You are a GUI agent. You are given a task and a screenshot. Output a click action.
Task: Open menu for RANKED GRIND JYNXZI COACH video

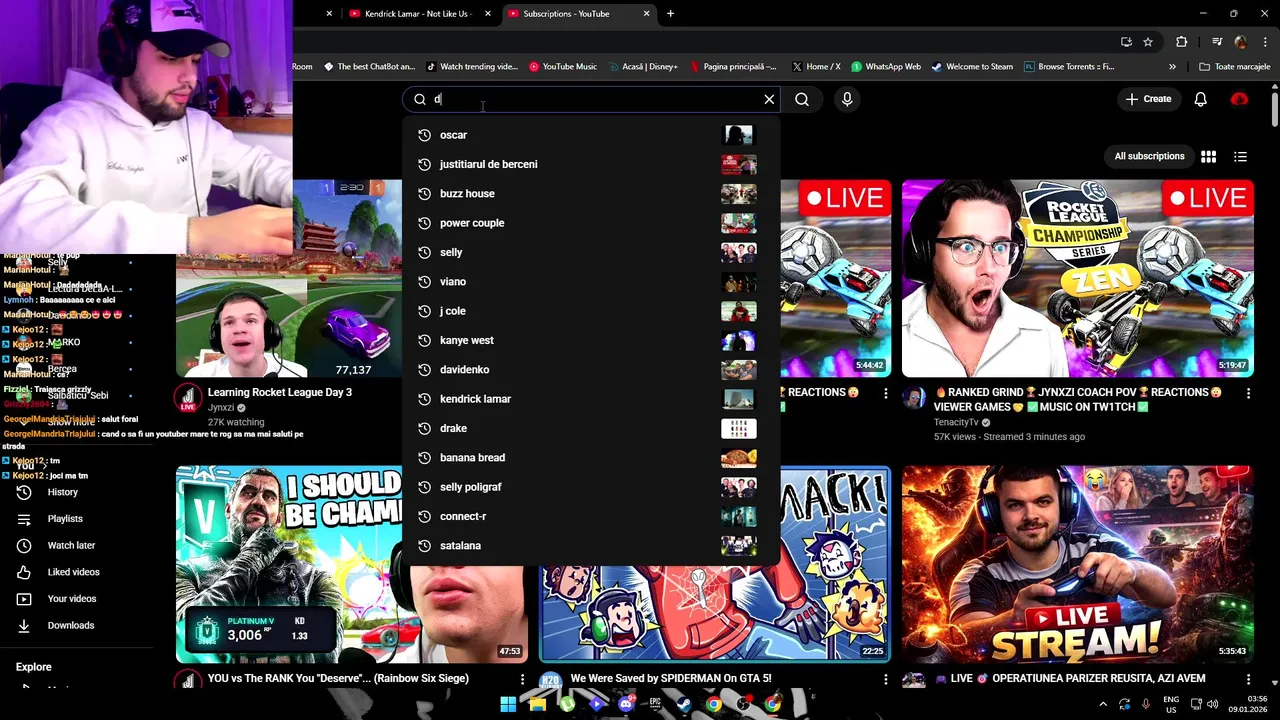[1248, 394]
